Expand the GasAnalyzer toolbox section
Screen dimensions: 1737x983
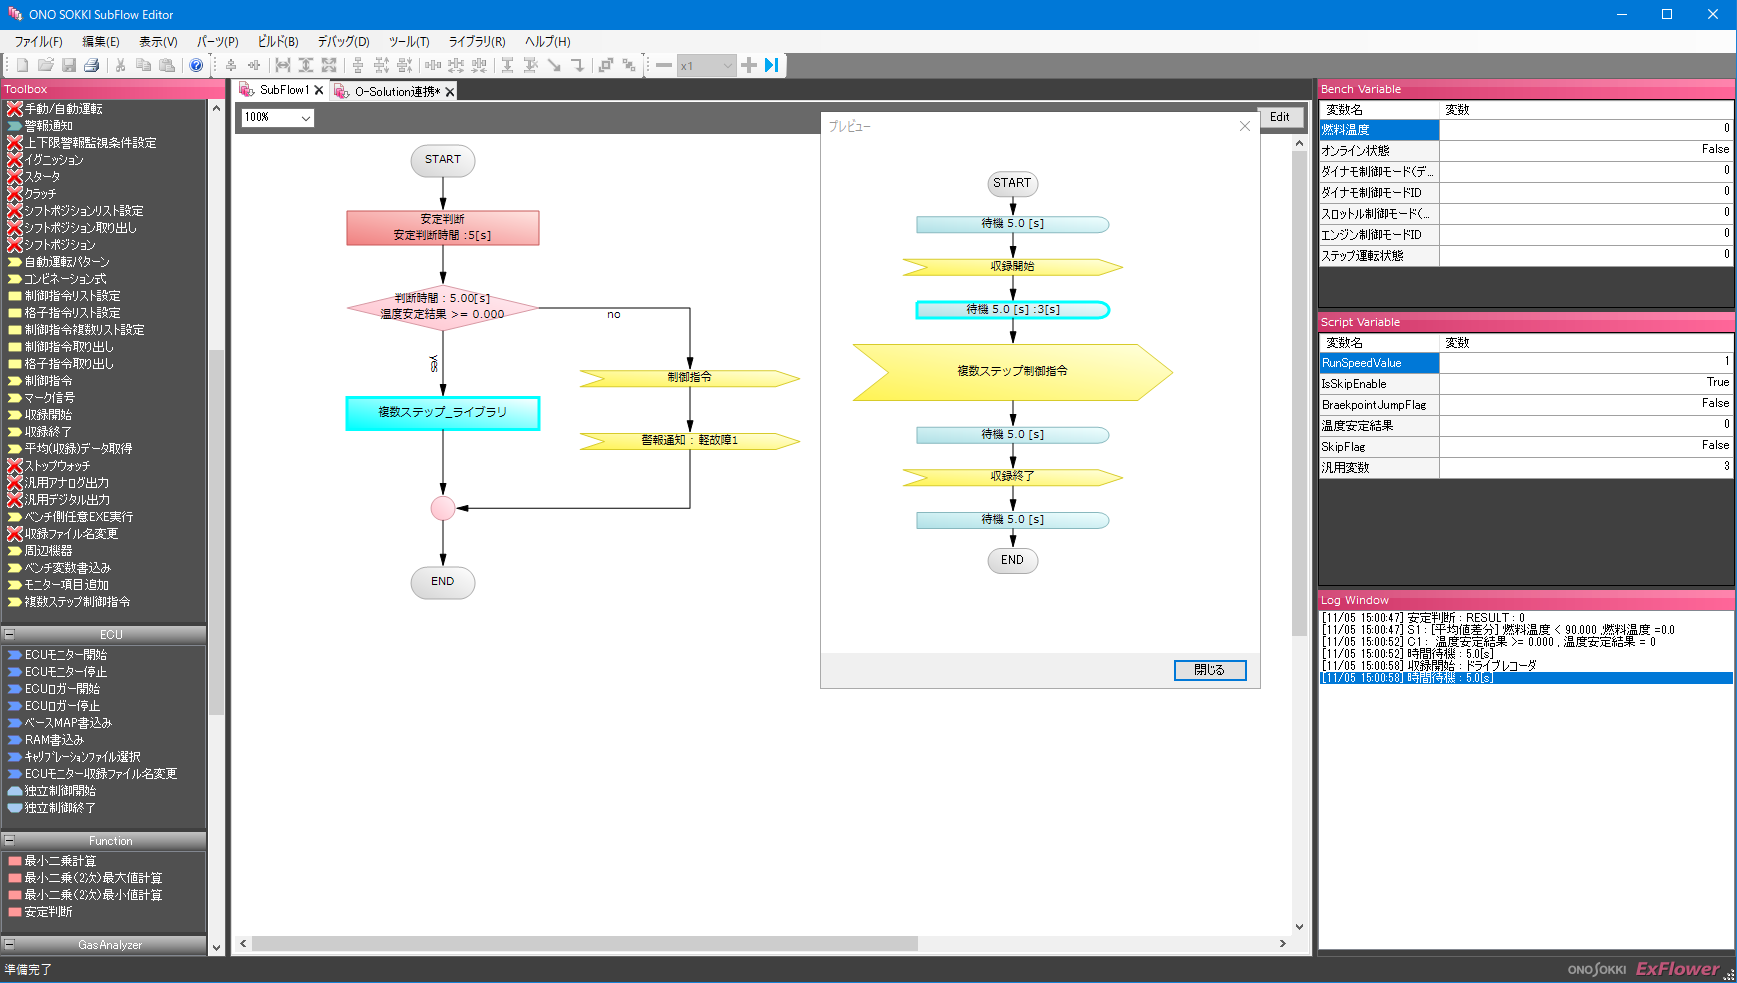coord(9,944)
